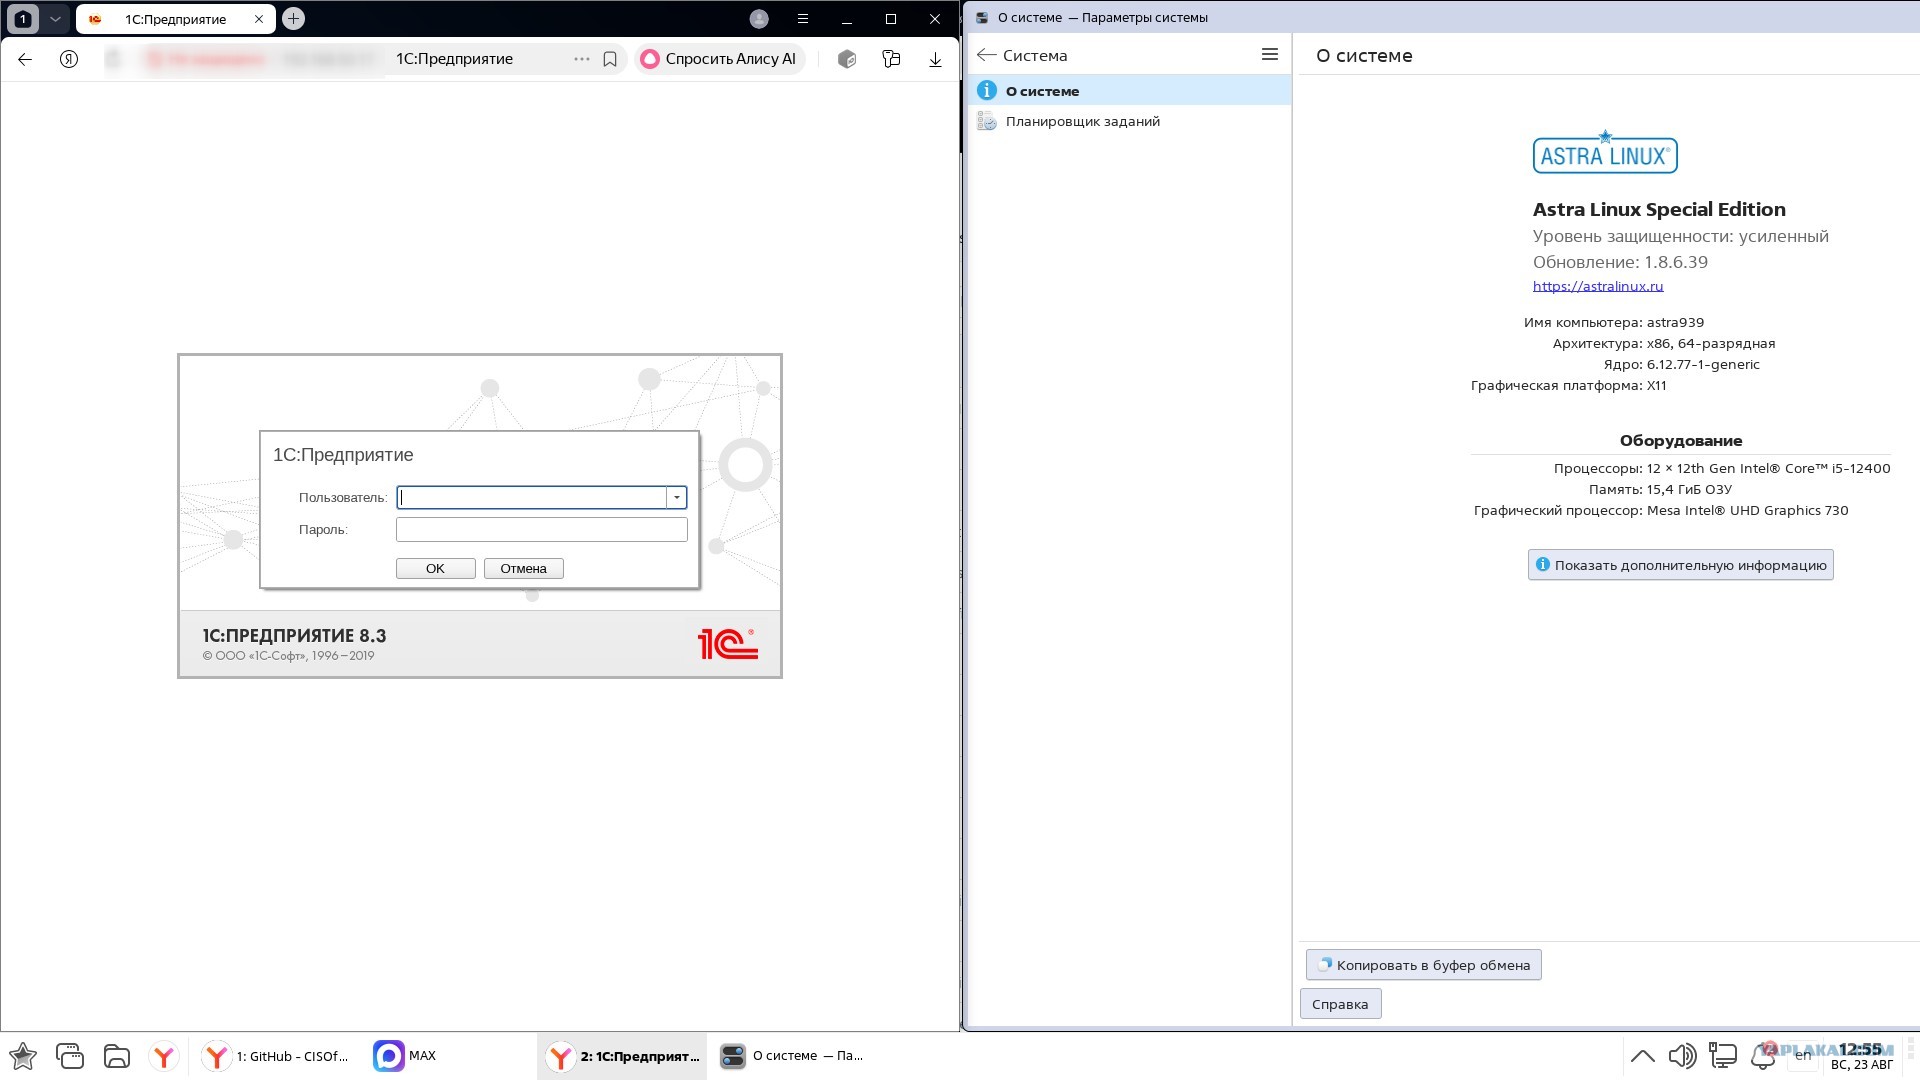This screenshot has width=1920, height=1080.
Task: Cancel the 1C login dialog
Action: click(x=524, y=568)
